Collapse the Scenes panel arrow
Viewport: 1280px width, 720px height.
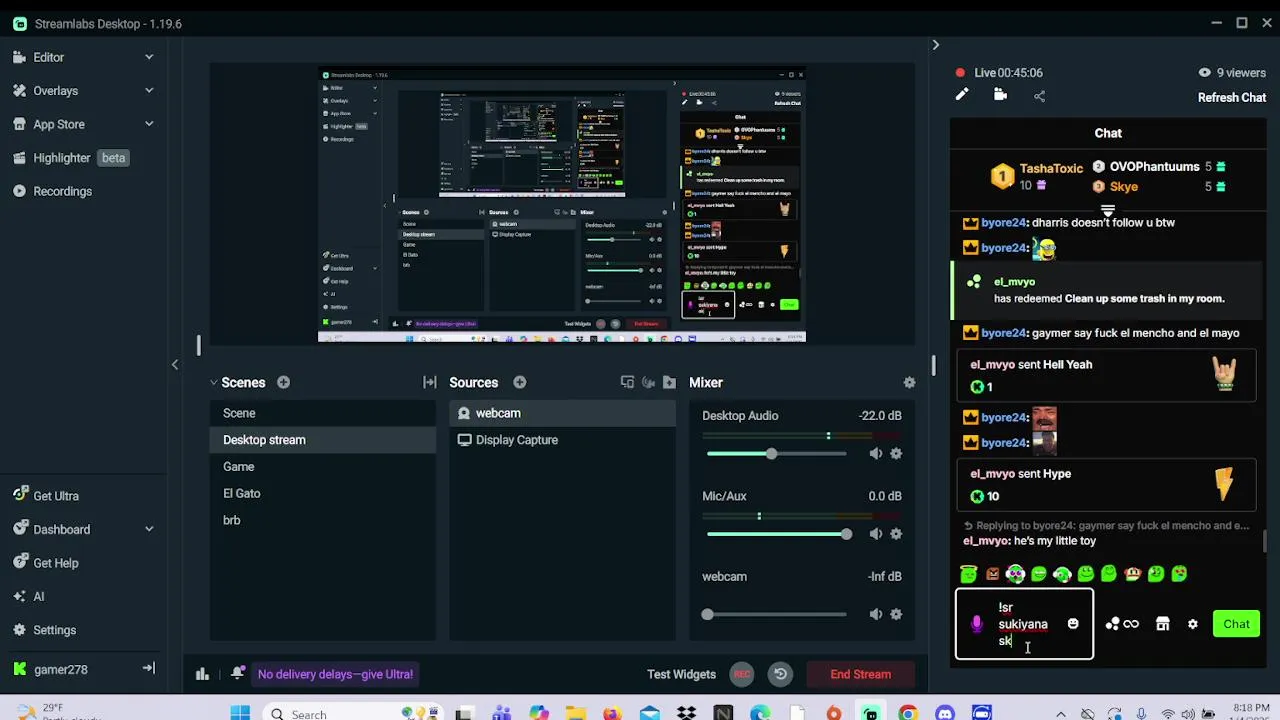pyautogui.click(x=213, y=382)
